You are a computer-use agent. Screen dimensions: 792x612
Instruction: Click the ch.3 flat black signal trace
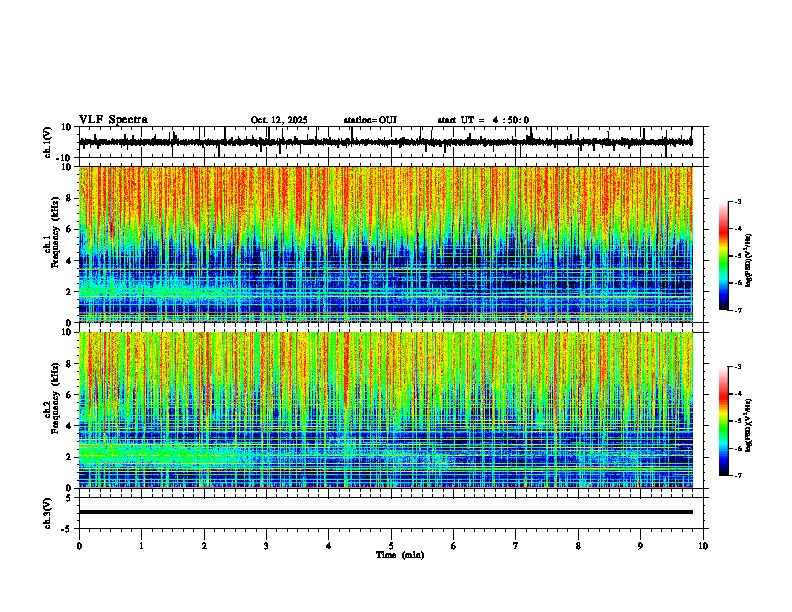pyautogui.click(x=385, y=512)
